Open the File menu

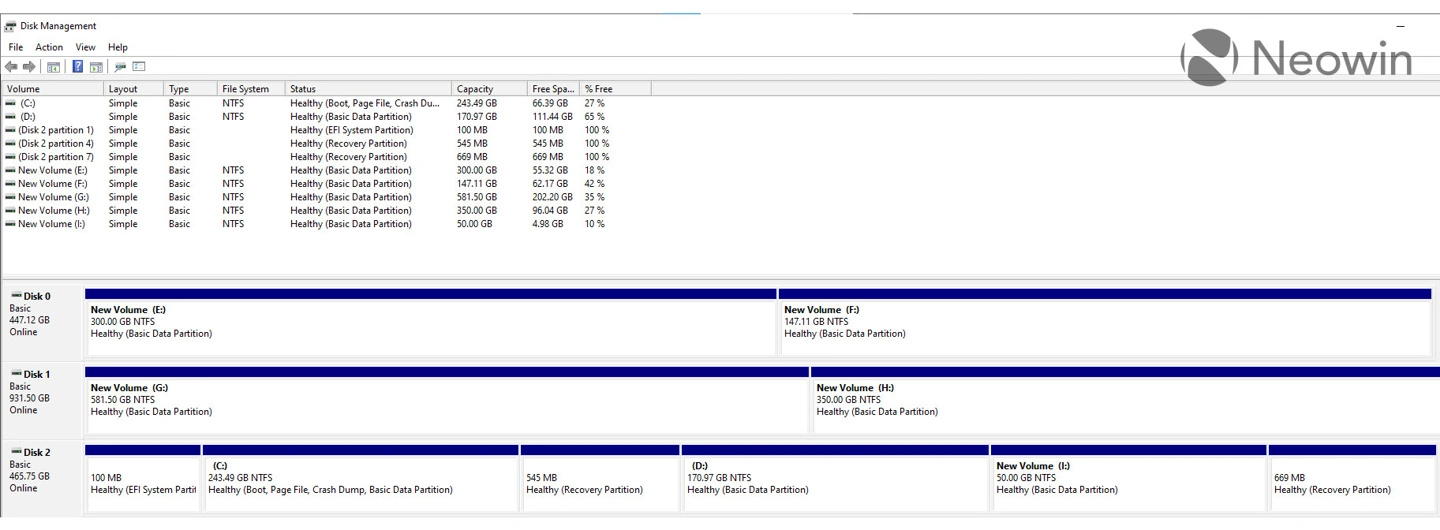click(x=16, y=47)
